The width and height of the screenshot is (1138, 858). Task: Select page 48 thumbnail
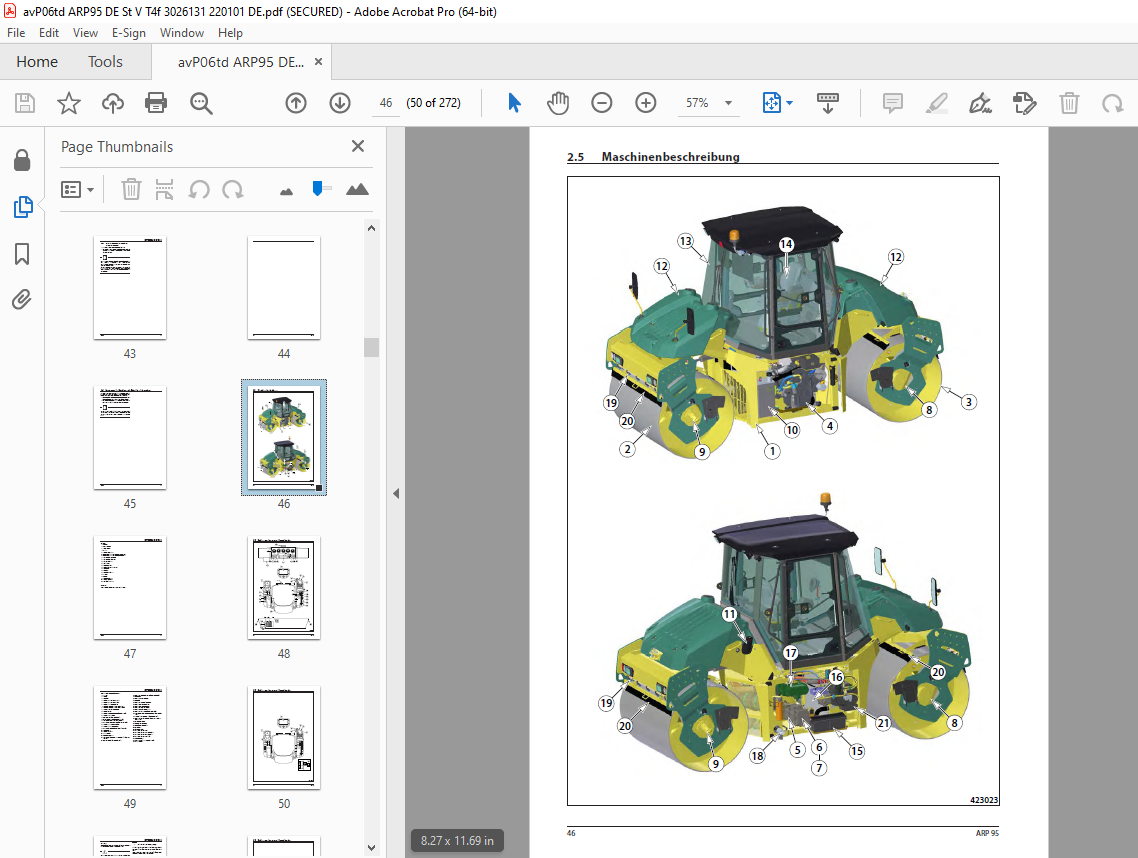(284, 588)
